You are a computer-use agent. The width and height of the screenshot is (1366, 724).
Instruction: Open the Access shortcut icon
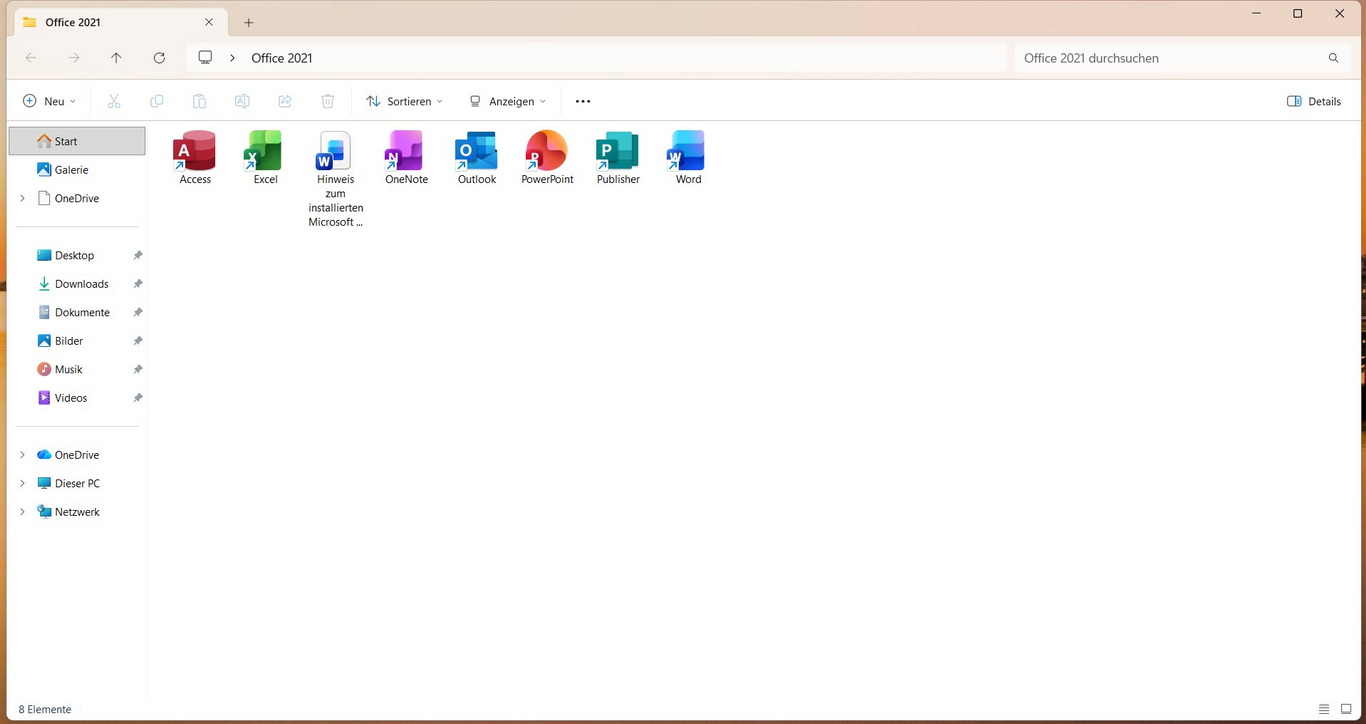point(195,151)
